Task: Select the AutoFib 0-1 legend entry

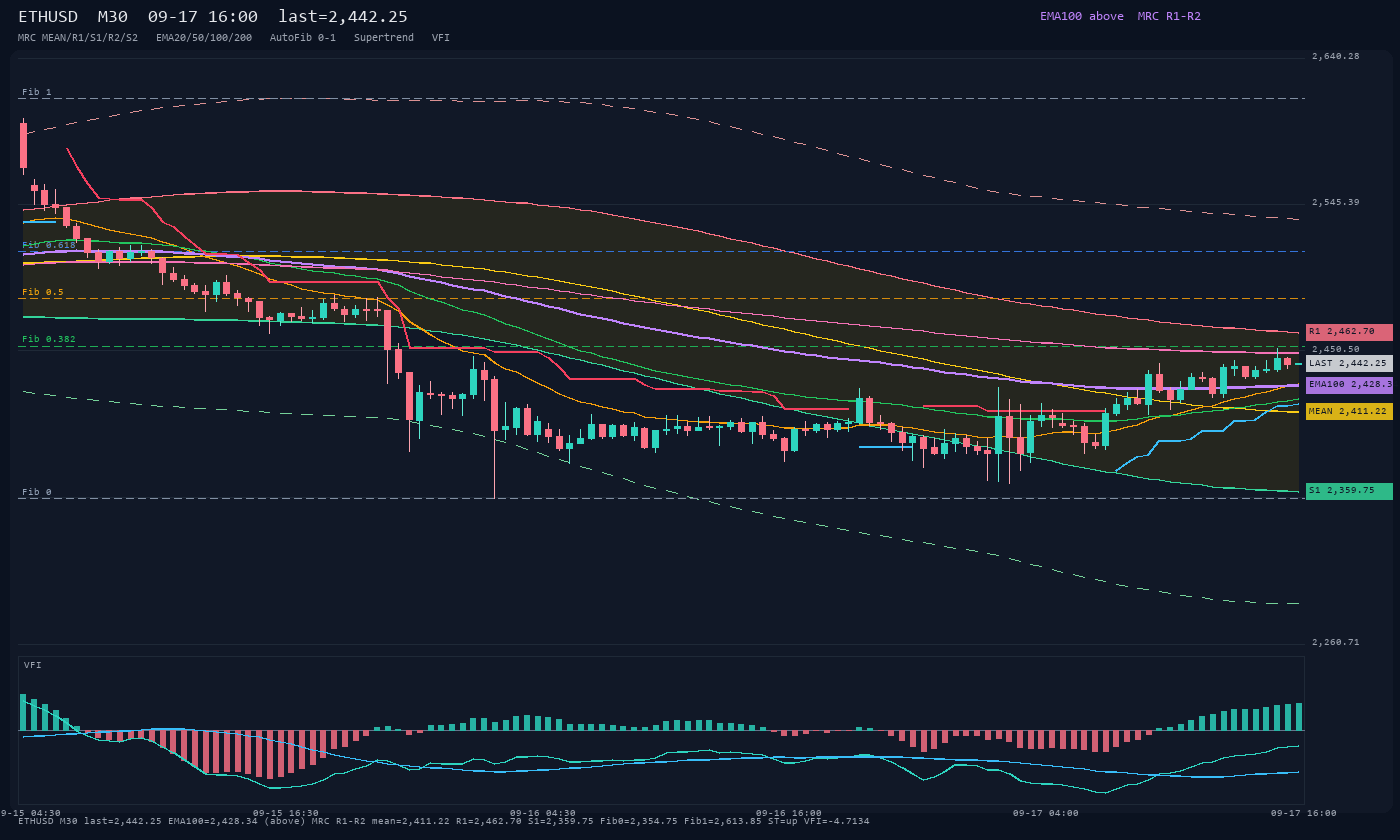Action: (x=303, y=38)
